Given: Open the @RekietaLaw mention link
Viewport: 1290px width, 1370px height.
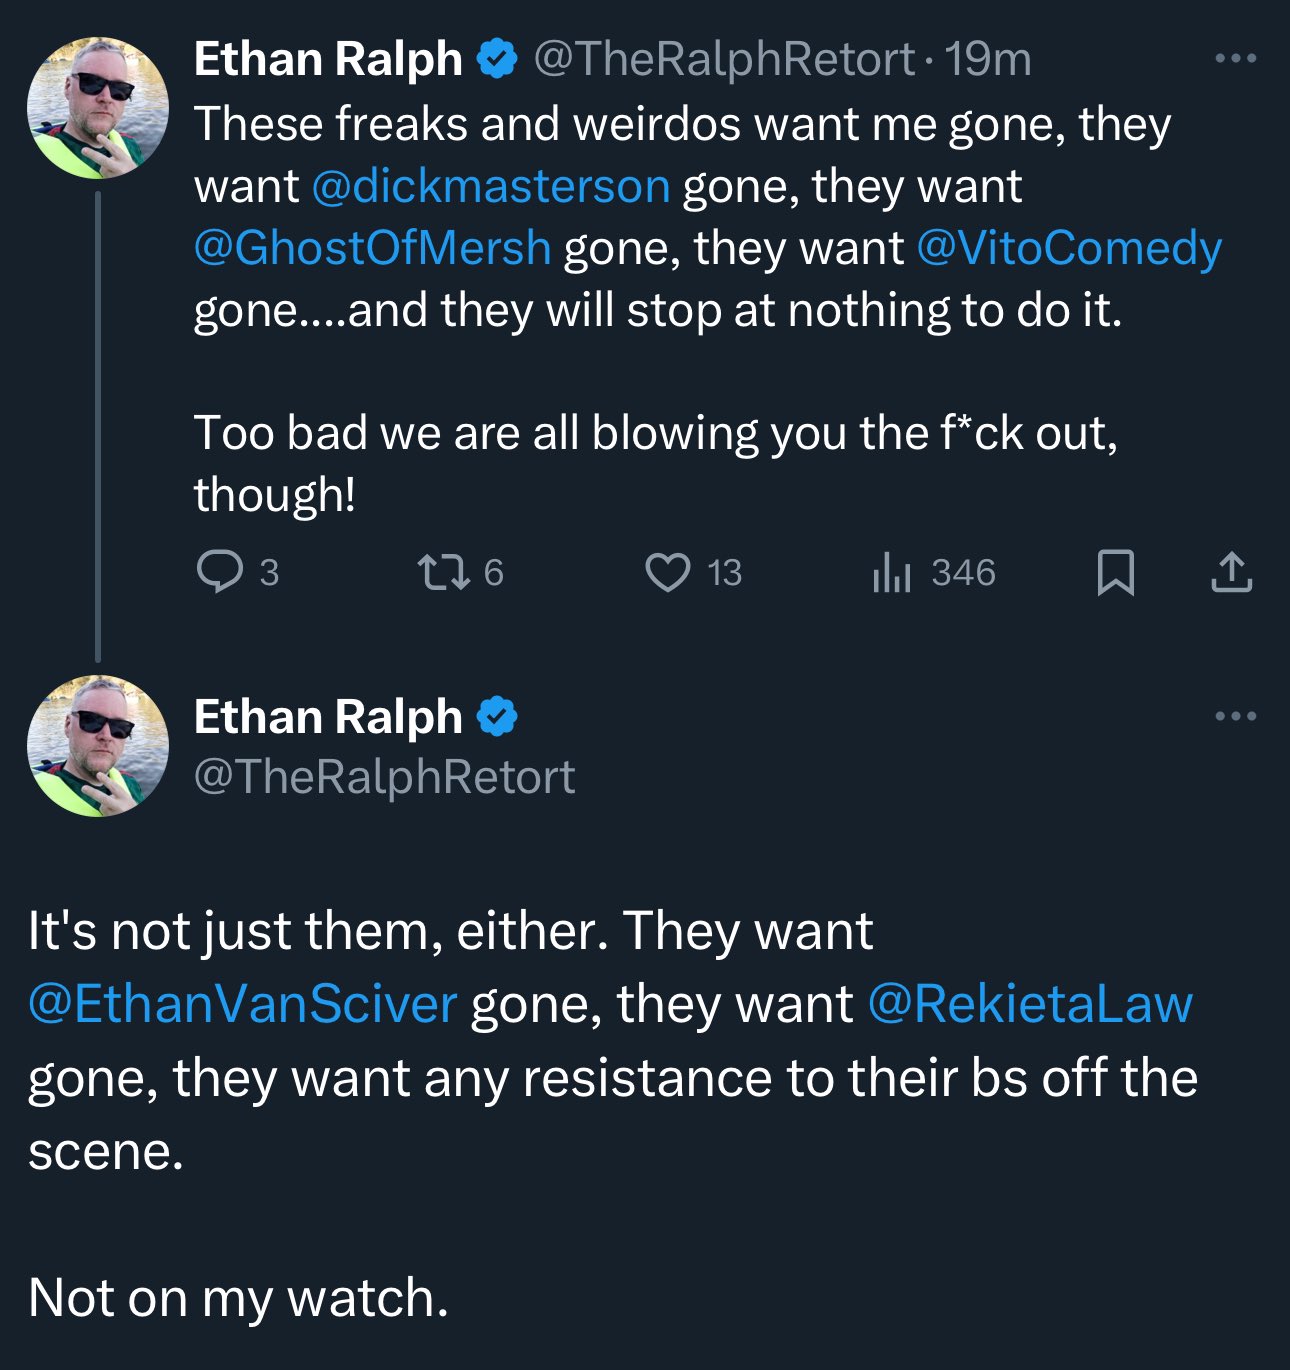Looking at the screenshot, I should point(1031,1004).
